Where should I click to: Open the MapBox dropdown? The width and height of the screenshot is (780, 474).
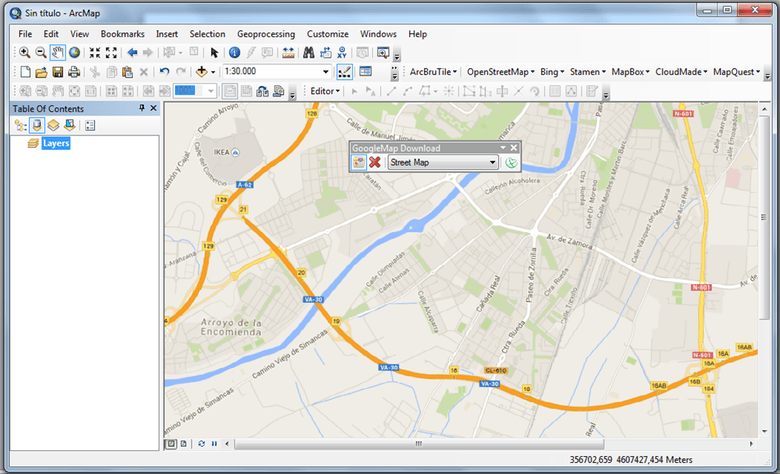coord(630,72)
